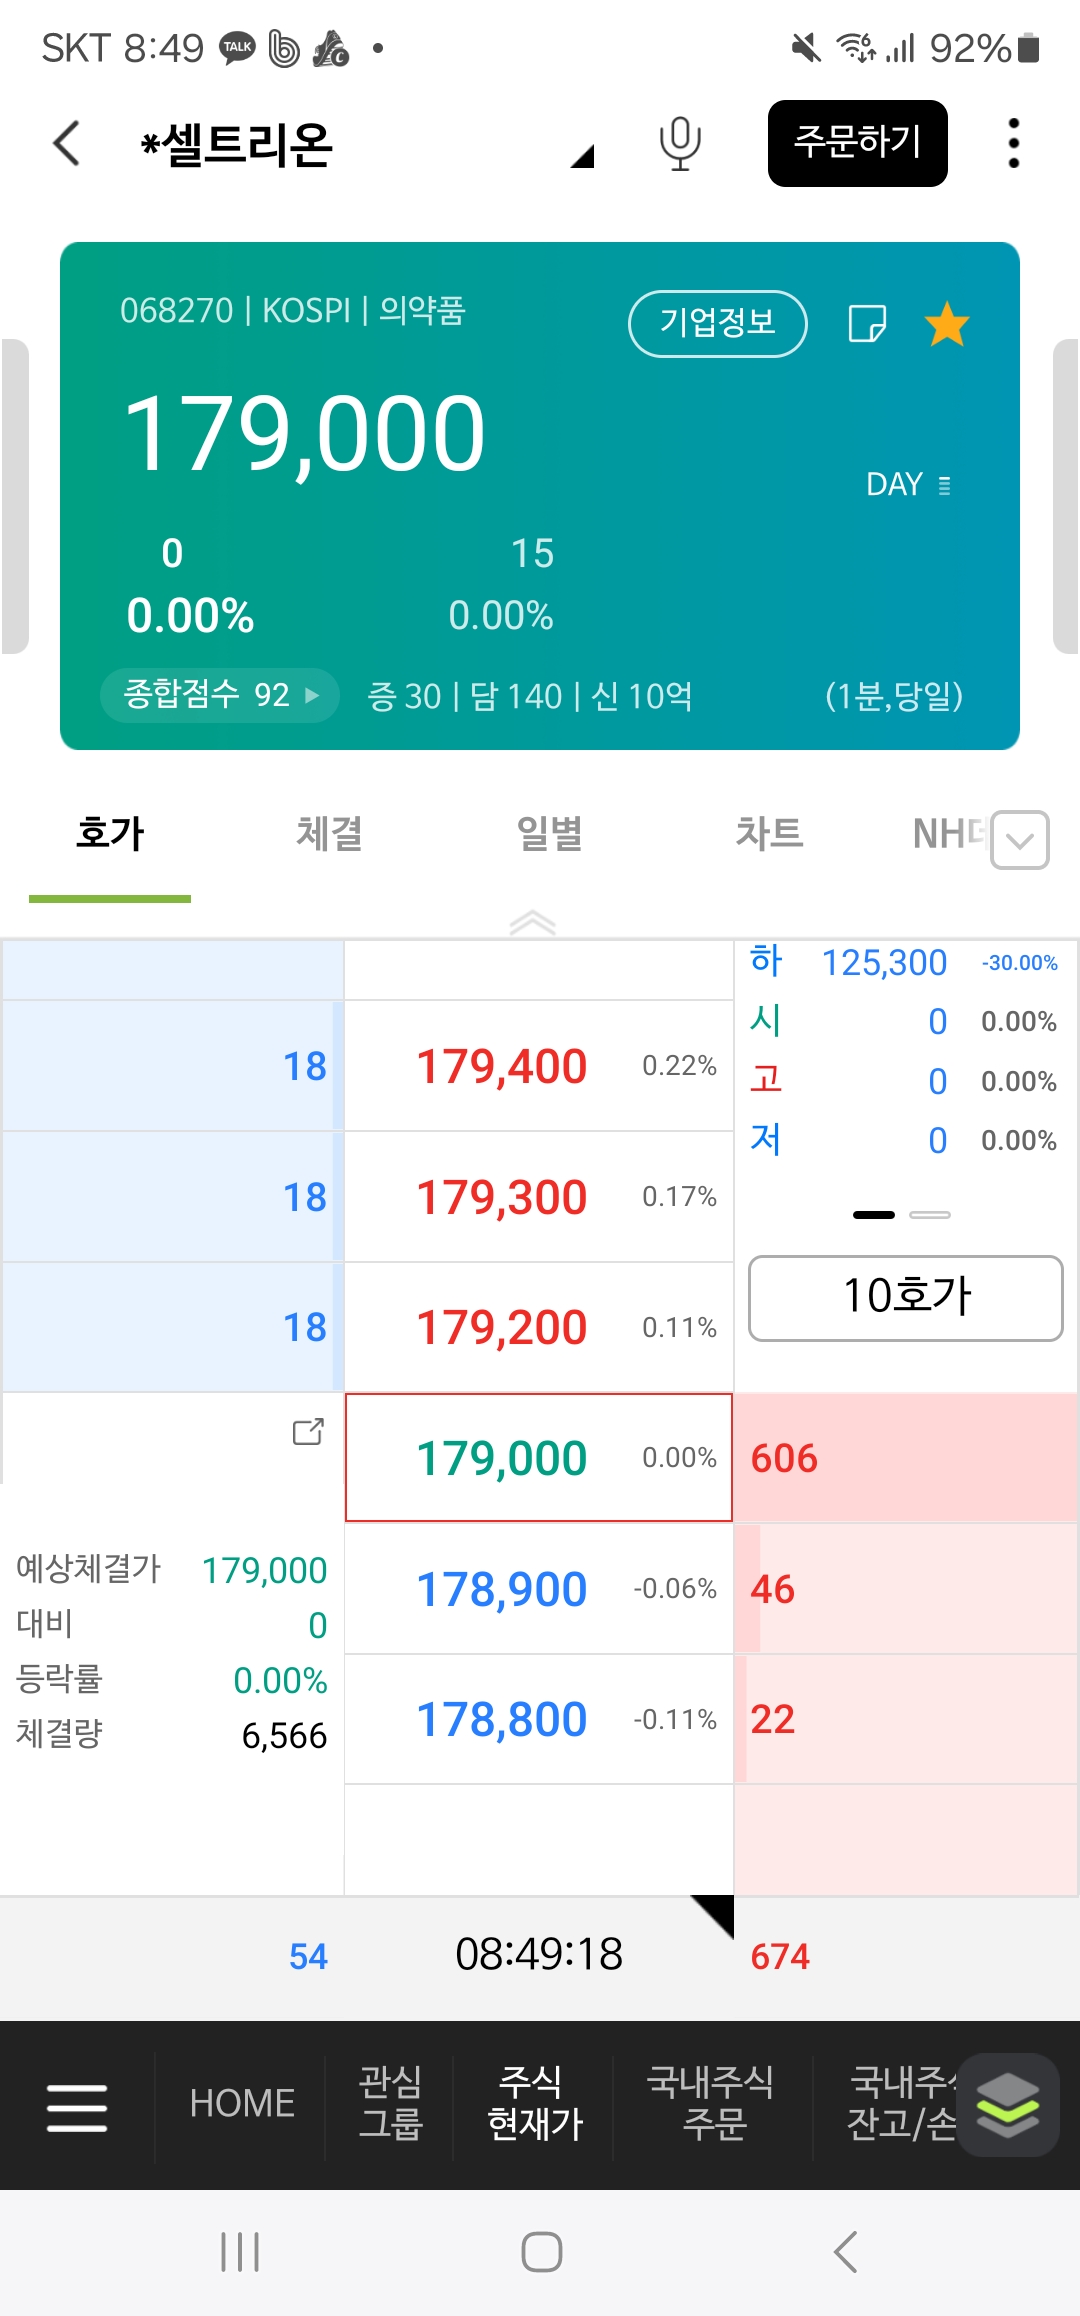Switch to the 차트 tab
The height and width of the screenshot is (2316, 1080).
tap(769, 833)
